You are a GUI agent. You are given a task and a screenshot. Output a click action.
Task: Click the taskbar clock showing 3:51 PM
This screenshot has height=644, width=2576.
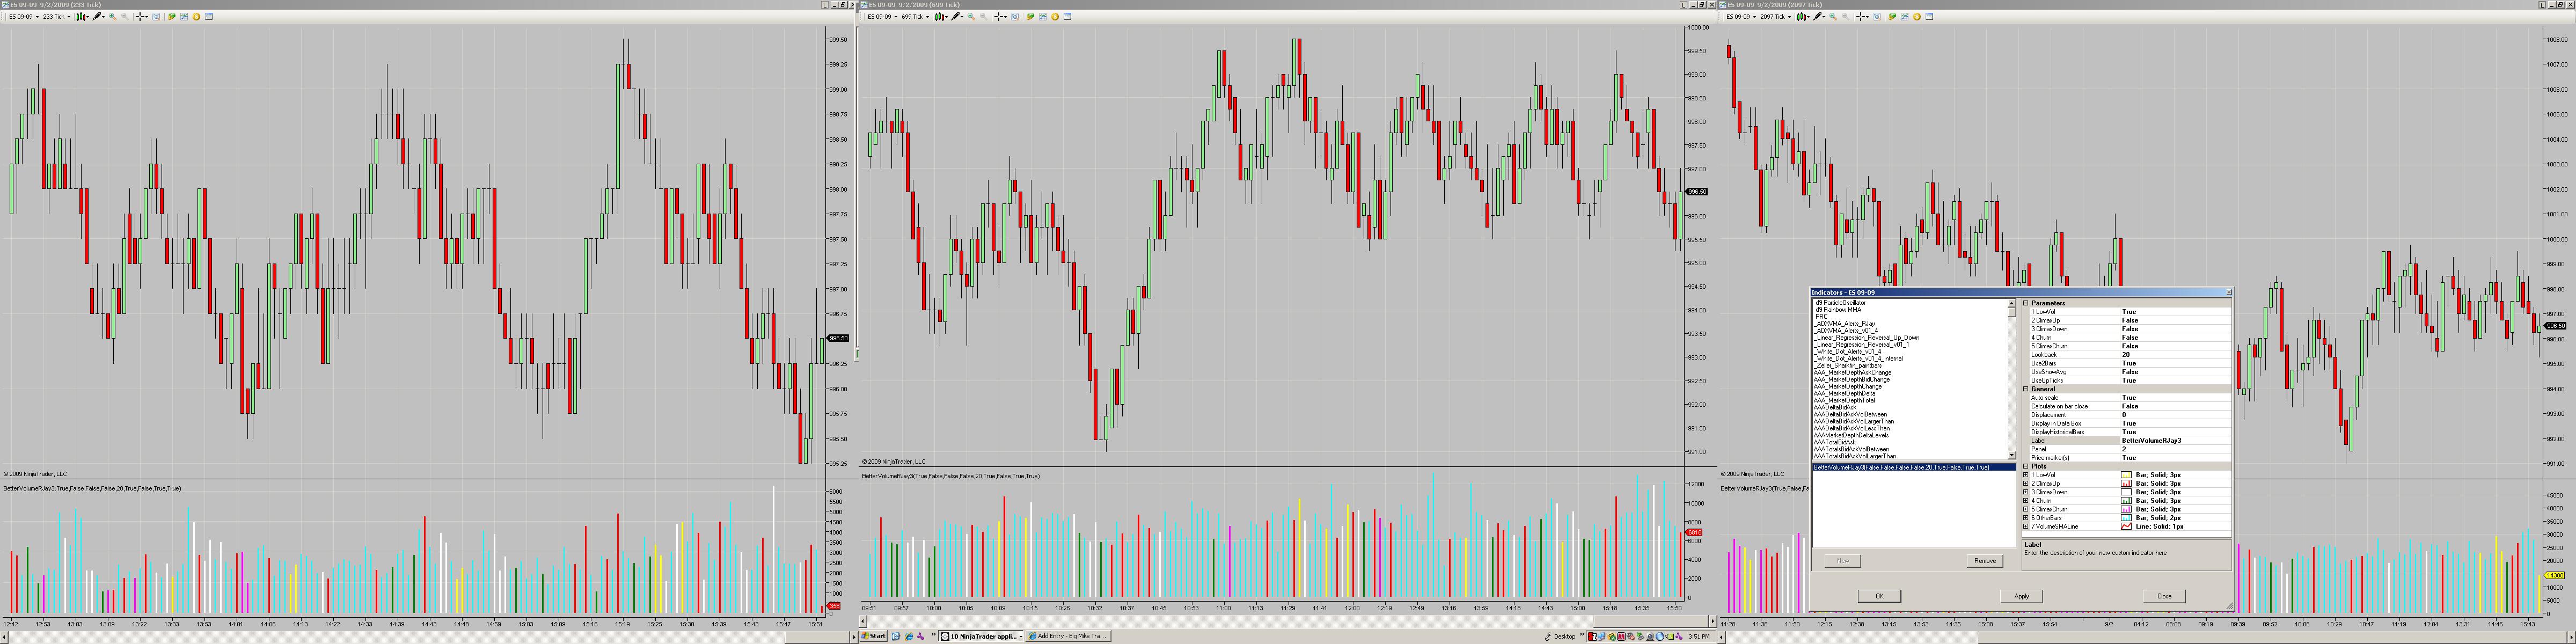tap(1699, 636)
